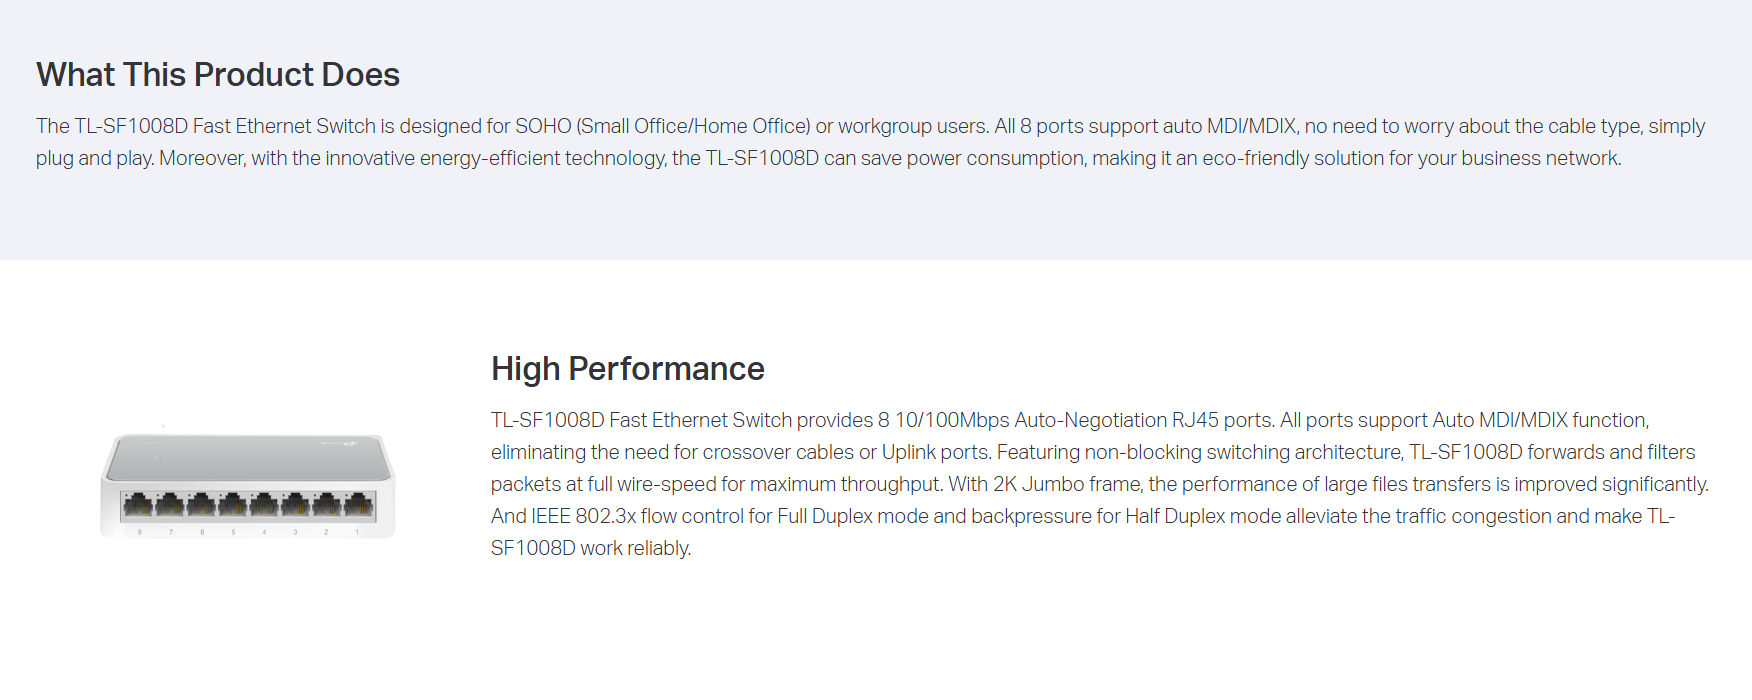Image resolution: width=1752 pixels, height=700 pixels.
Task: Click '10/100Mbps Auto-Negotiation' in the description
Action: pyautogui.click(x=1030, y=420)
